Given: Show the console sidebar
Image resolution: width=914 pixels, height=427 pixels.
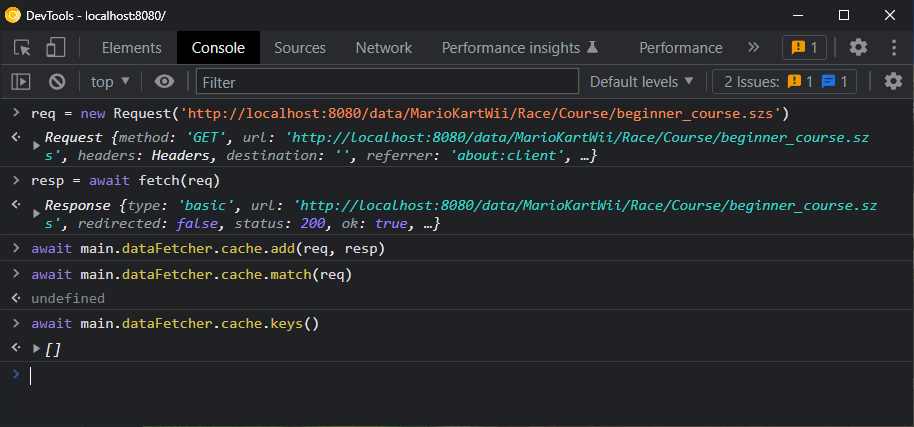Looking at the screenshot, I should (x=21, y=82).
